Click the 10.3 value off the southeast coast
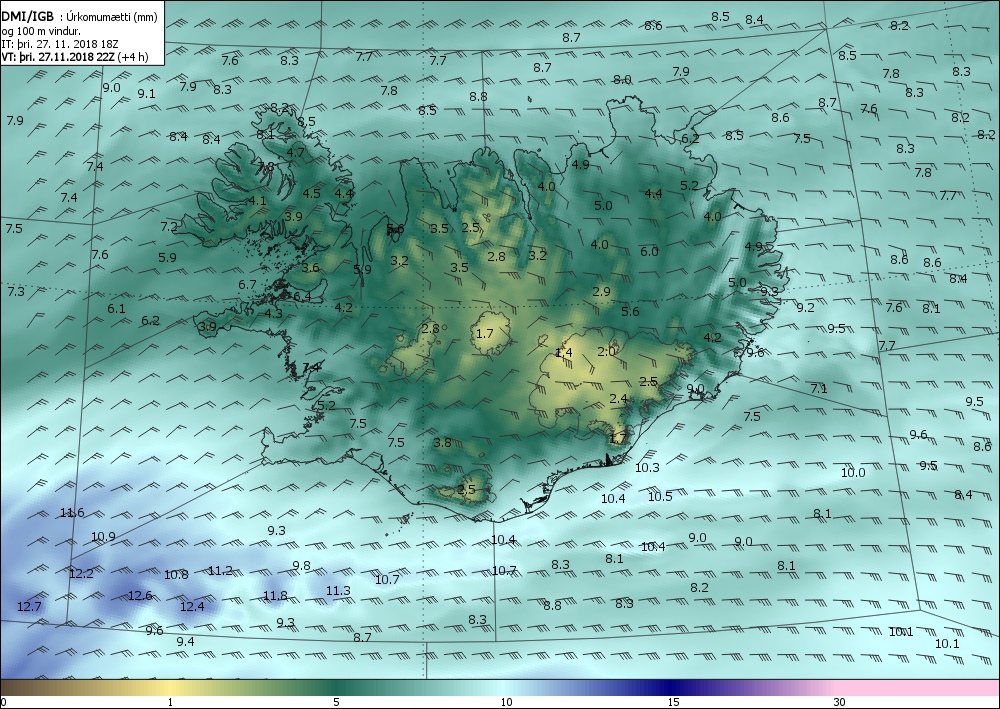The image size is (1000, 709). click(x=647, y=467)
